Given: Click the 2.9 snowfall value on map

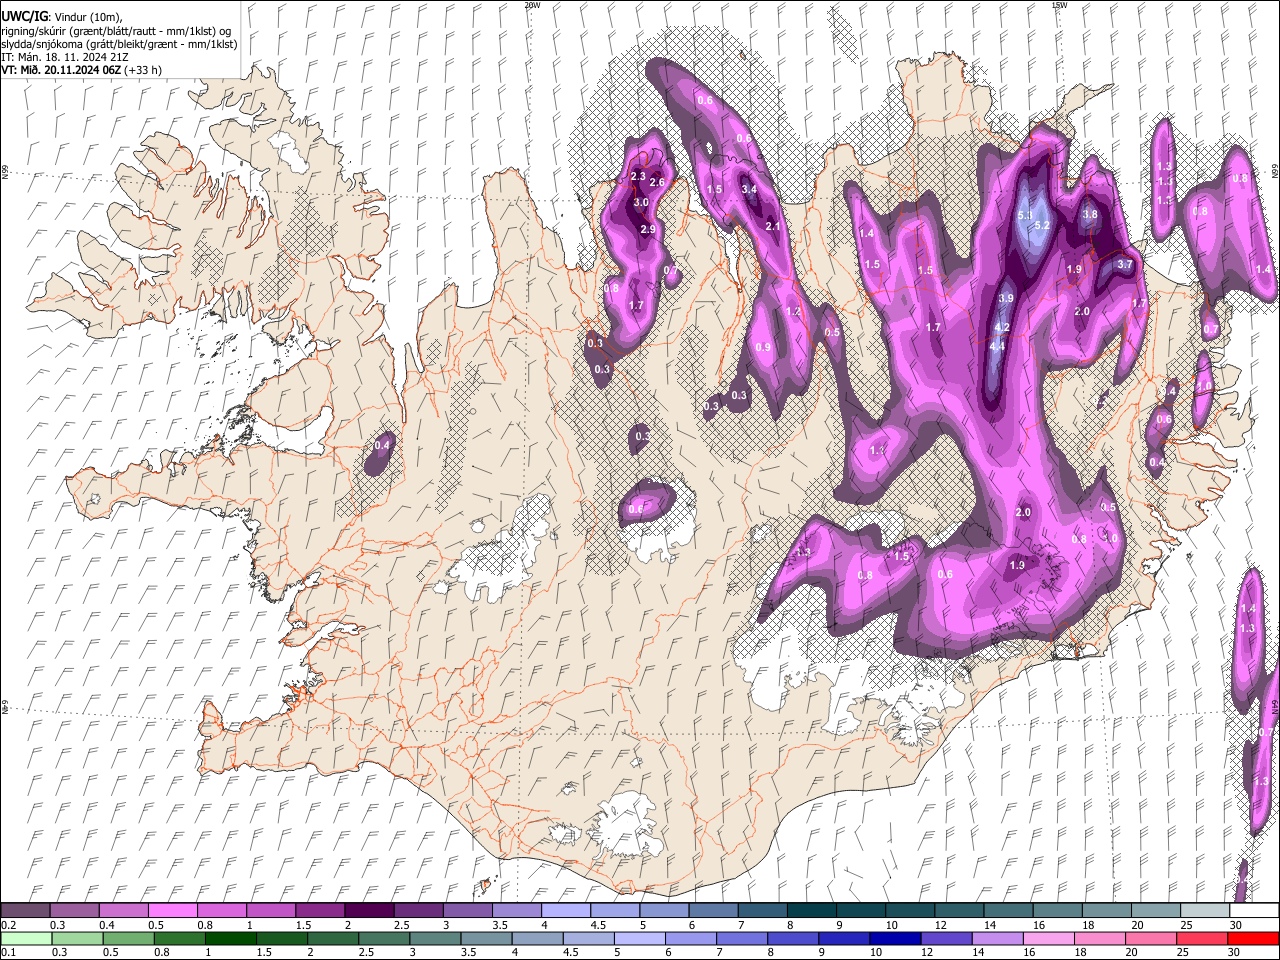Looking at the screenshot, I should 647,229.
